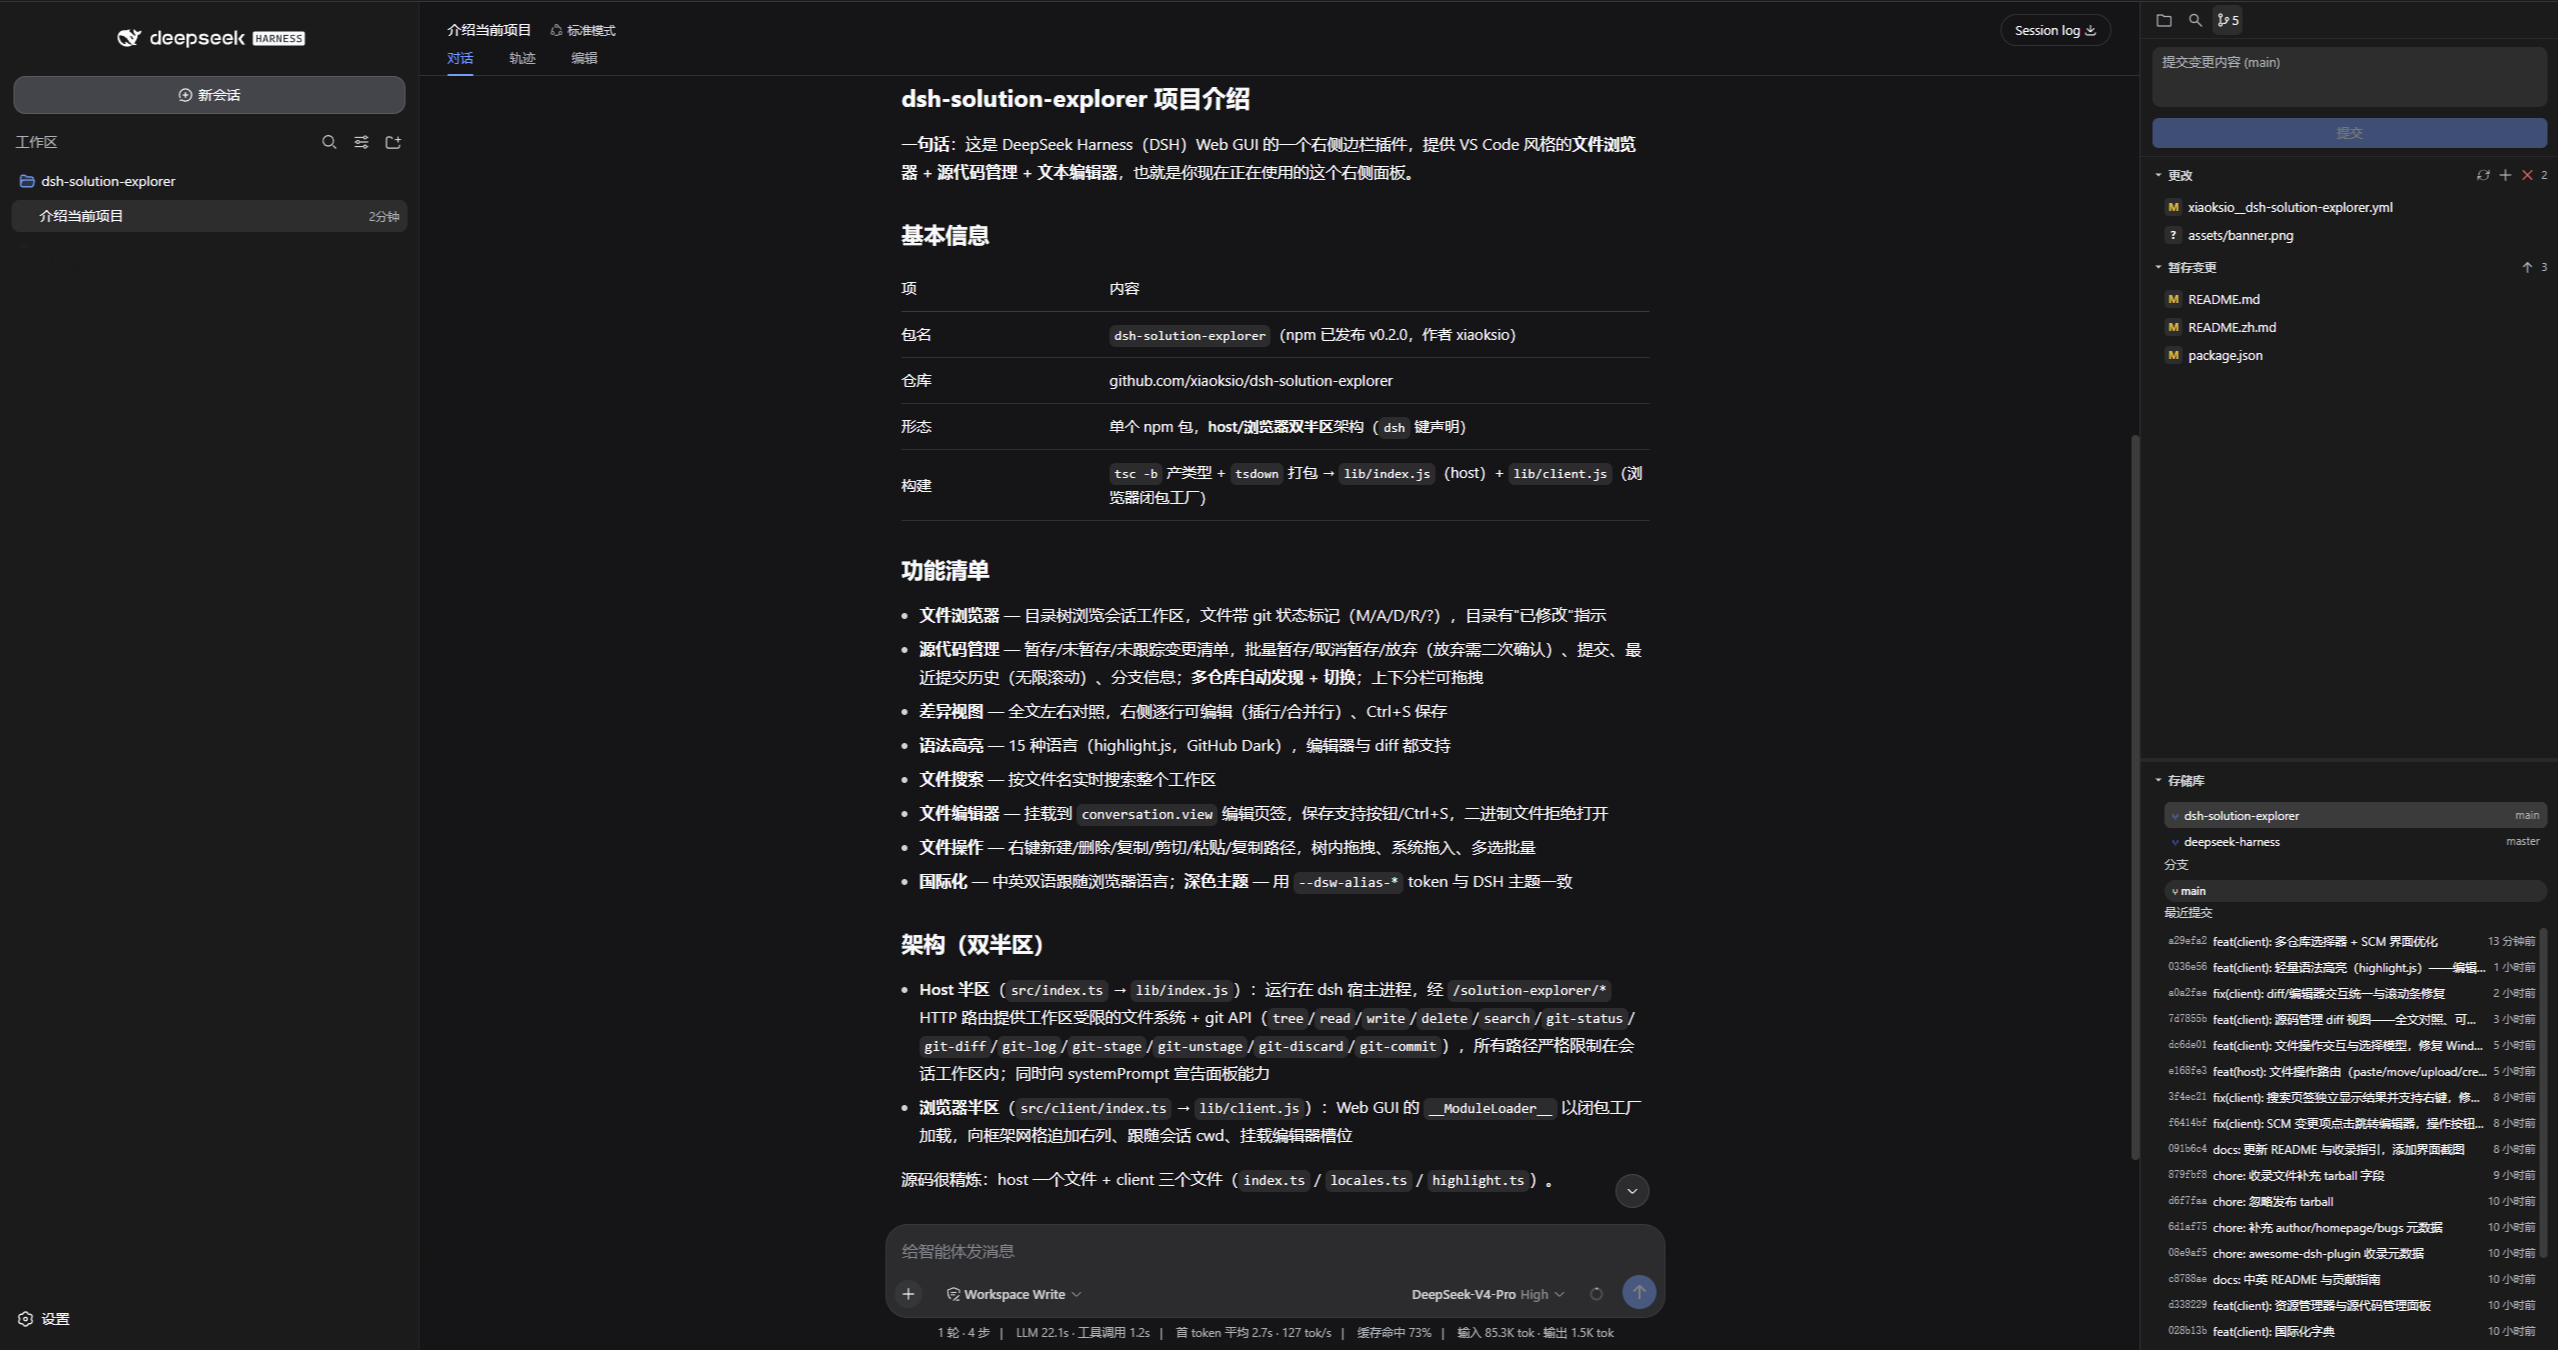Screen dimensions: 2558x1350
Task: Click the 介绍当前项目 title in the header
Action: 489,30
